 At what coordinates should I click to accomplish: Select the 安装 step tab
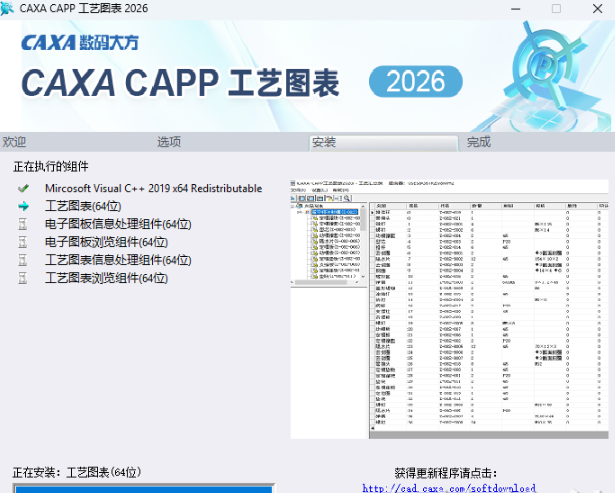(x=323, y=142)
